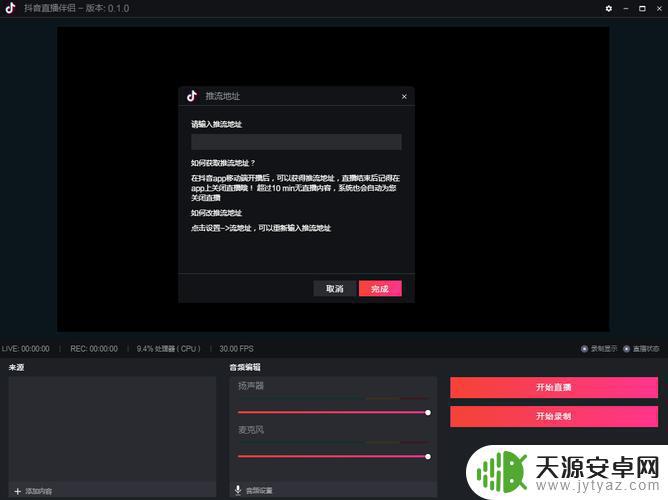Toggle the 直播状态 radio indicator
This screenshot has height=500, width=668.
(x=626, y=349)
